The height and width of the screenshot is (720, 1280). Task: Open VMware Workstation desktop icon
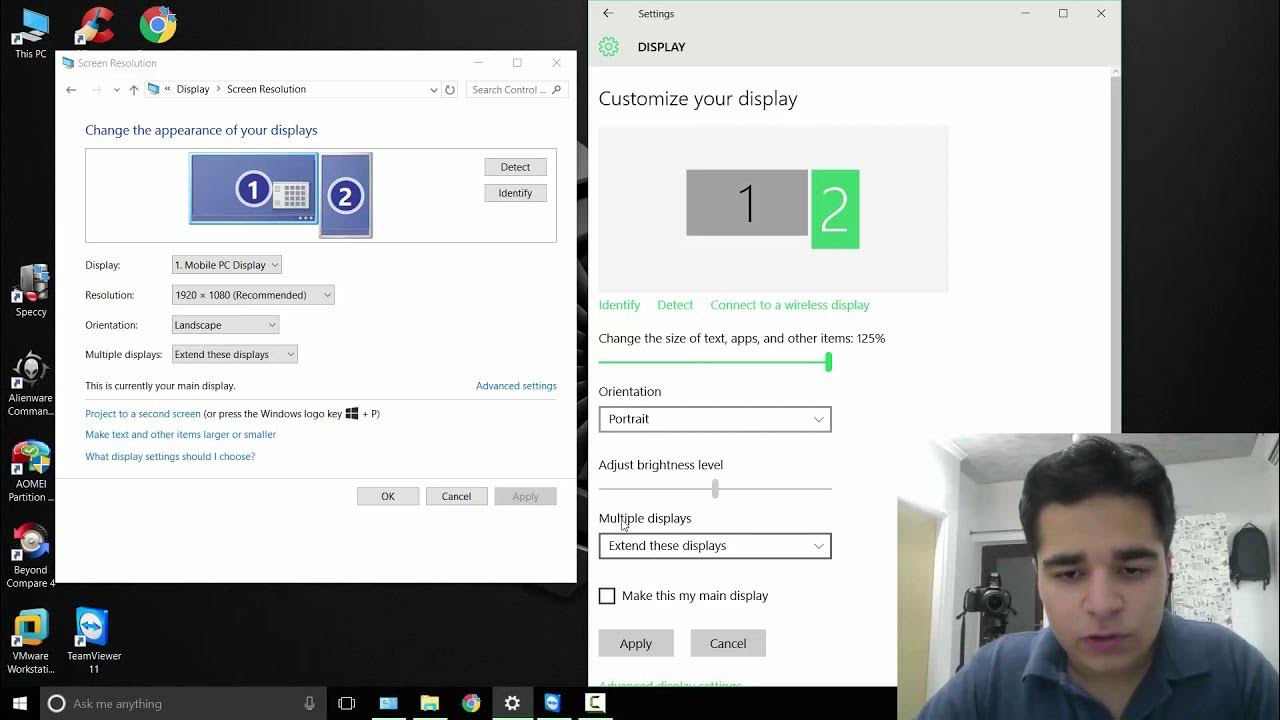(31, 642)
